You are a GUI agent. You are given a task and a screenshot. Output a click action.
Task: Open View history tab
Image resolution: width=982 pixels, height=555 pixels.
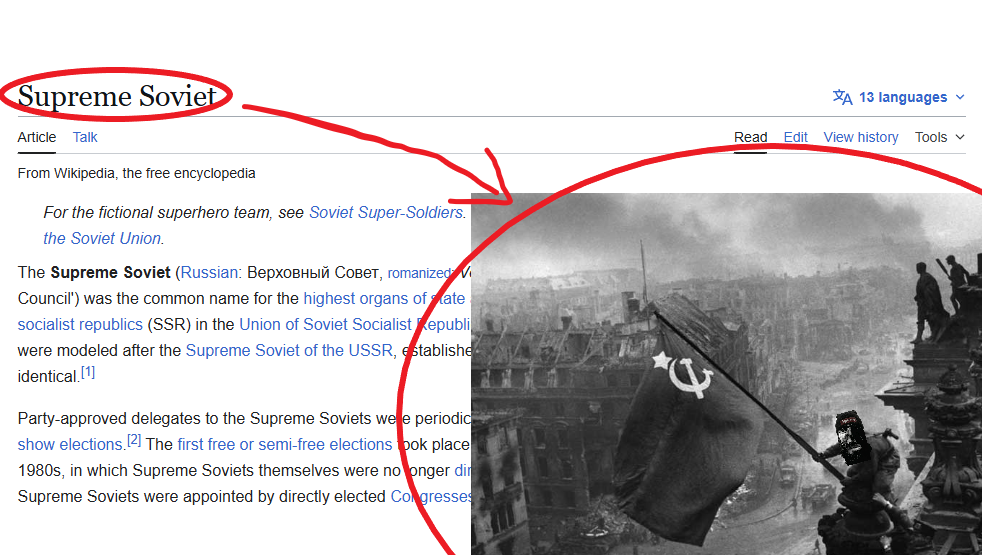pos(861,137)
